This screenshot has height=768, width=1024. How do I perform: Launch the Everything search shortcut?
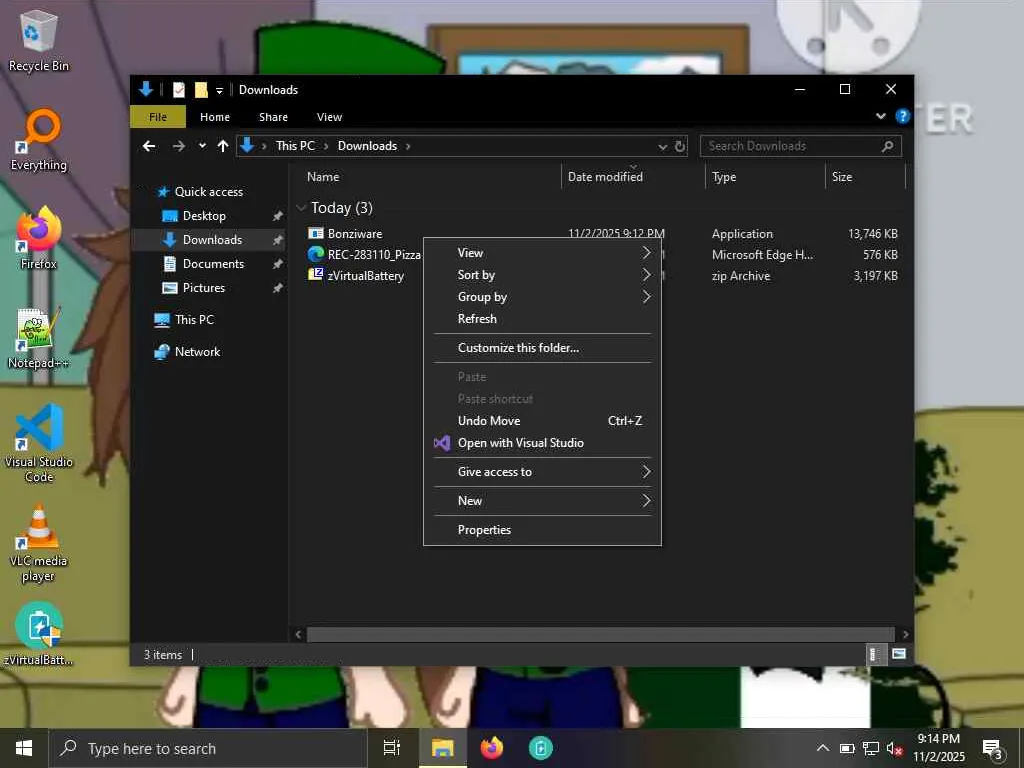[39, 140]
